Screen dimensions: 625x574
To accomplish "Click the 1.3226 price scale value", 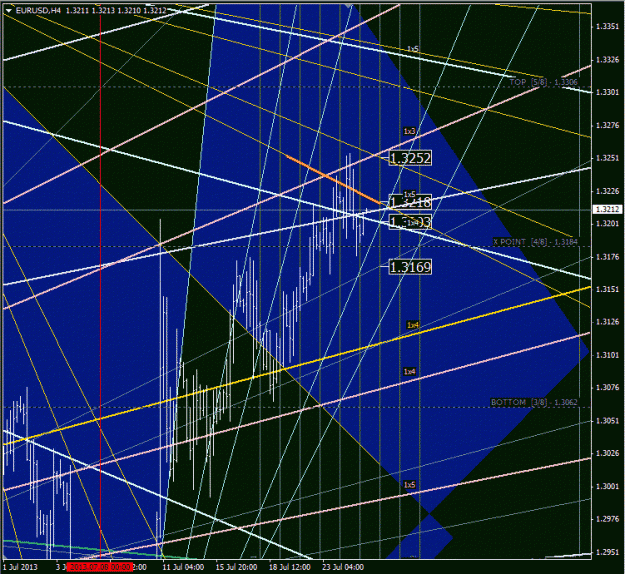I will point(607,191).
